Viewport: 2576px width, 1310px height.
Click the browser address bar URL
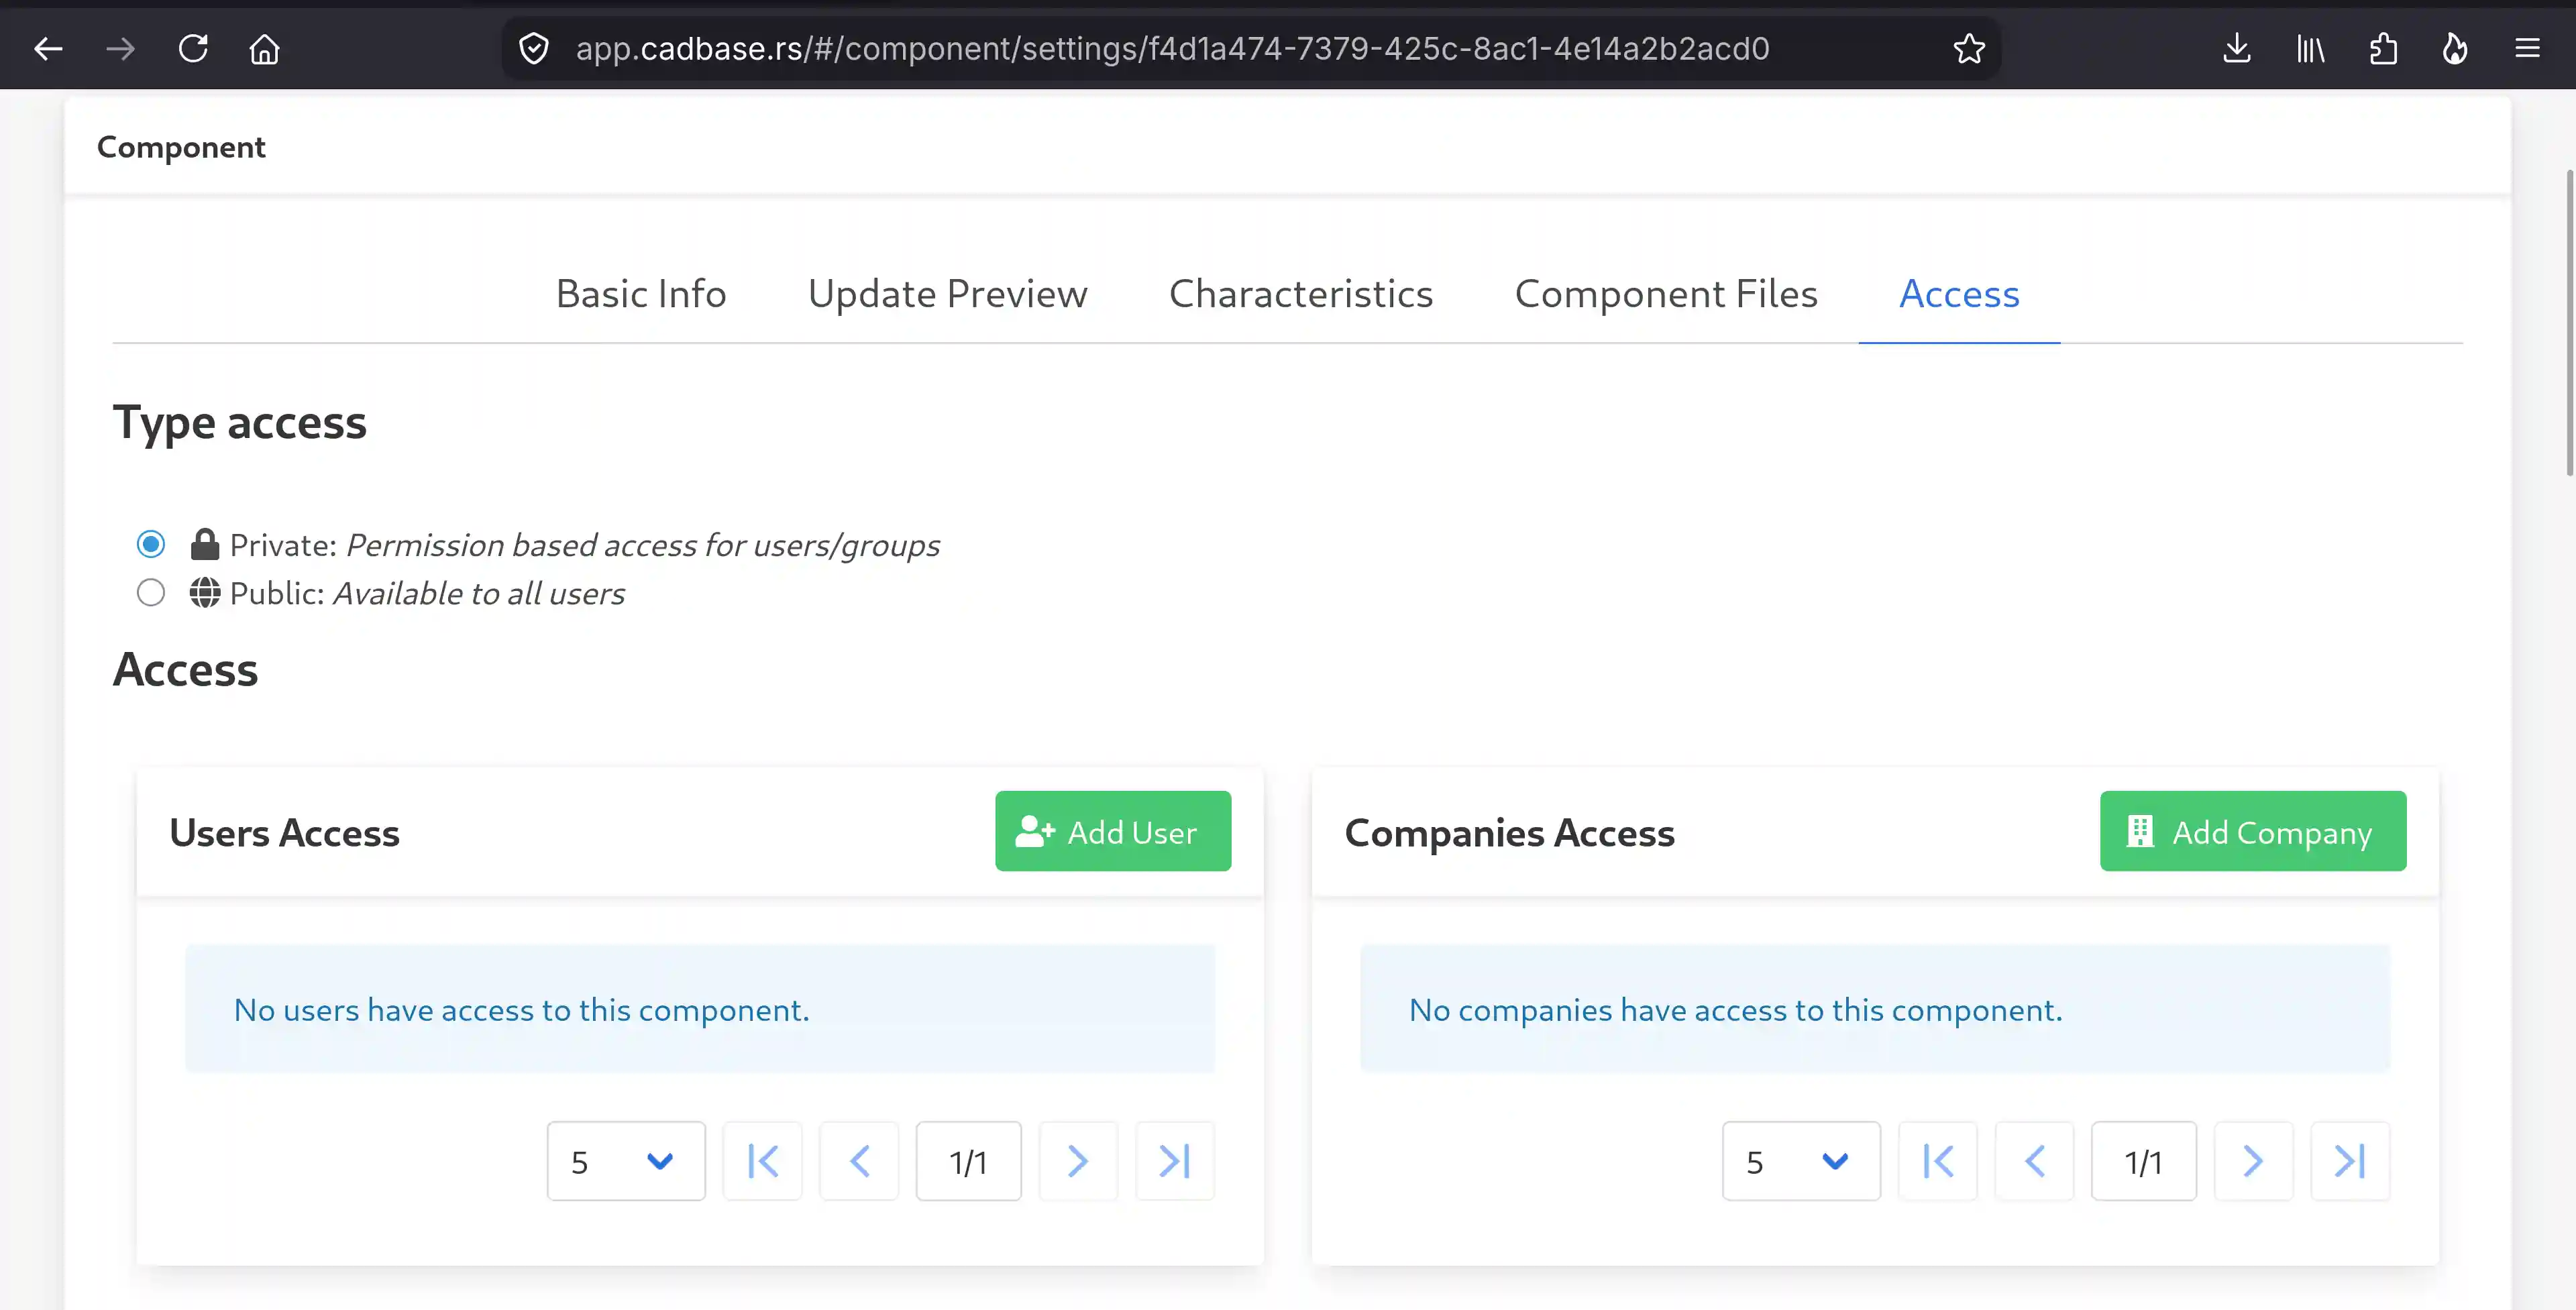[1172, 48]
